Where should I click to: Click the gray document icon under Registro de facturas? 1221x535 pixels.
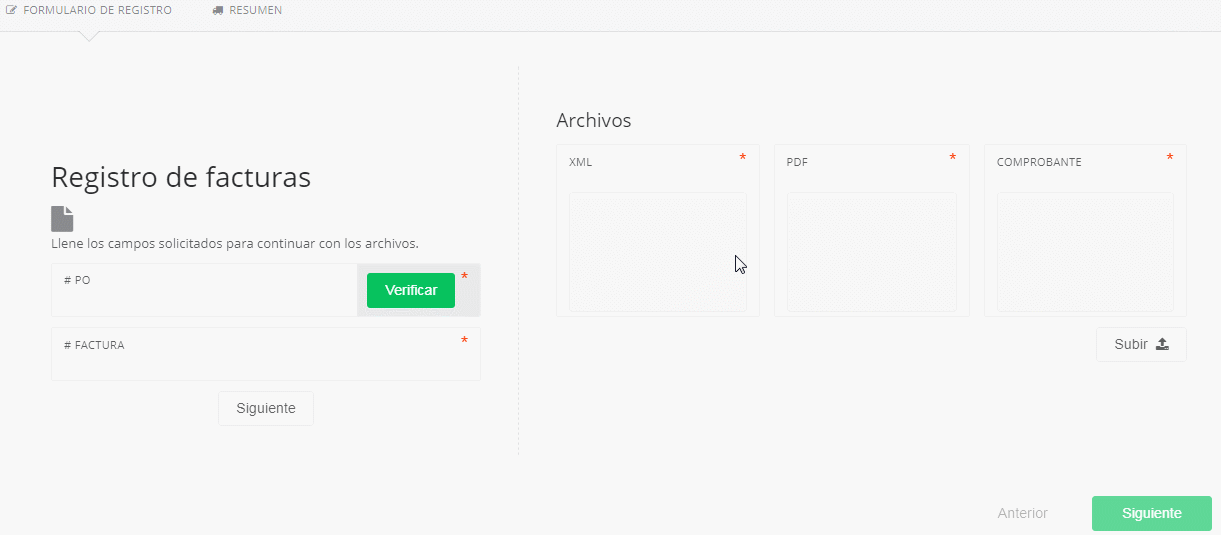pos(62,219)
